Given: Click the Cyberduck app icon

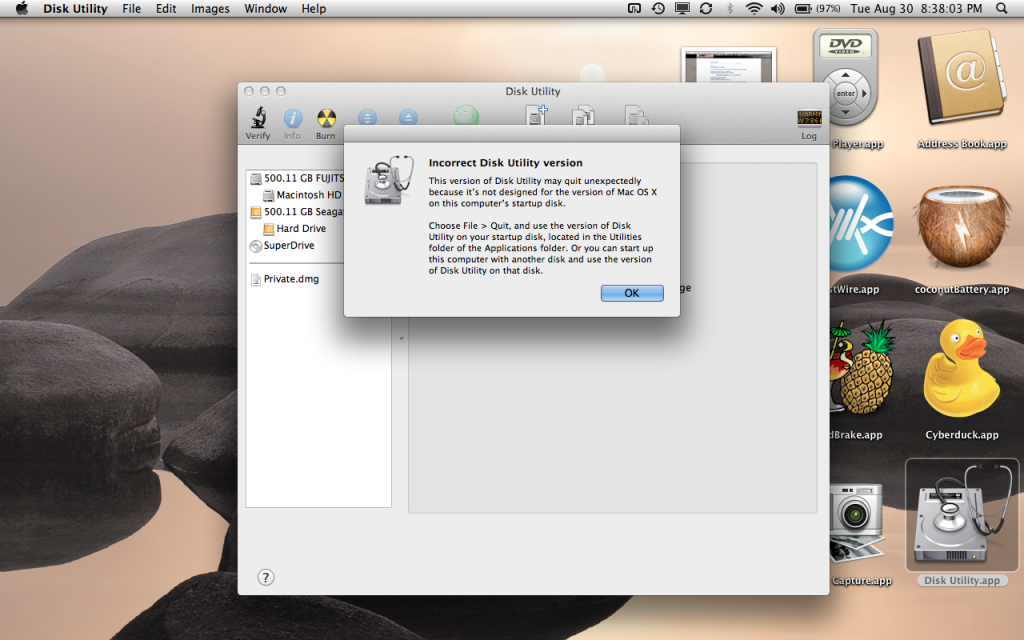Looking at the screenshot, I should tap(961, 369).
